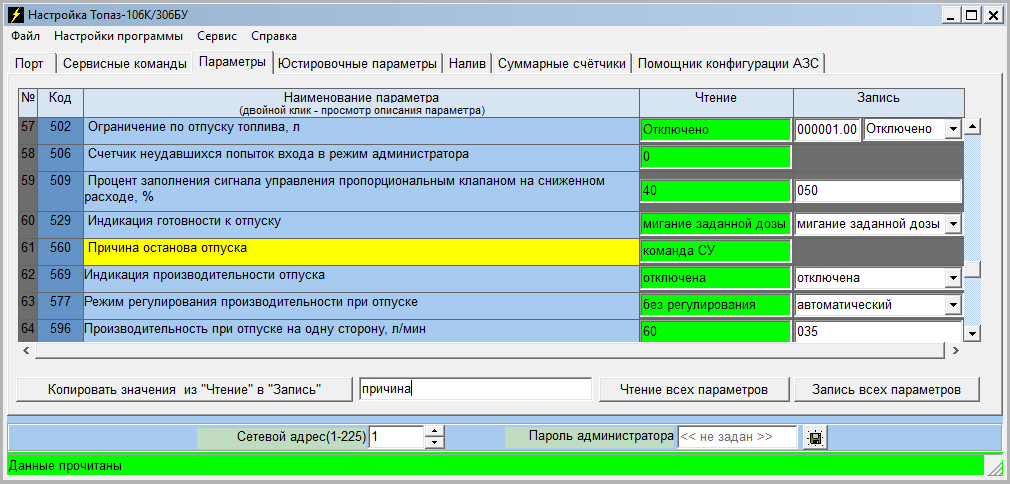Click the read value 40 in row 509
This screenshot has width=1010, height=484.
tap(716, 191)
